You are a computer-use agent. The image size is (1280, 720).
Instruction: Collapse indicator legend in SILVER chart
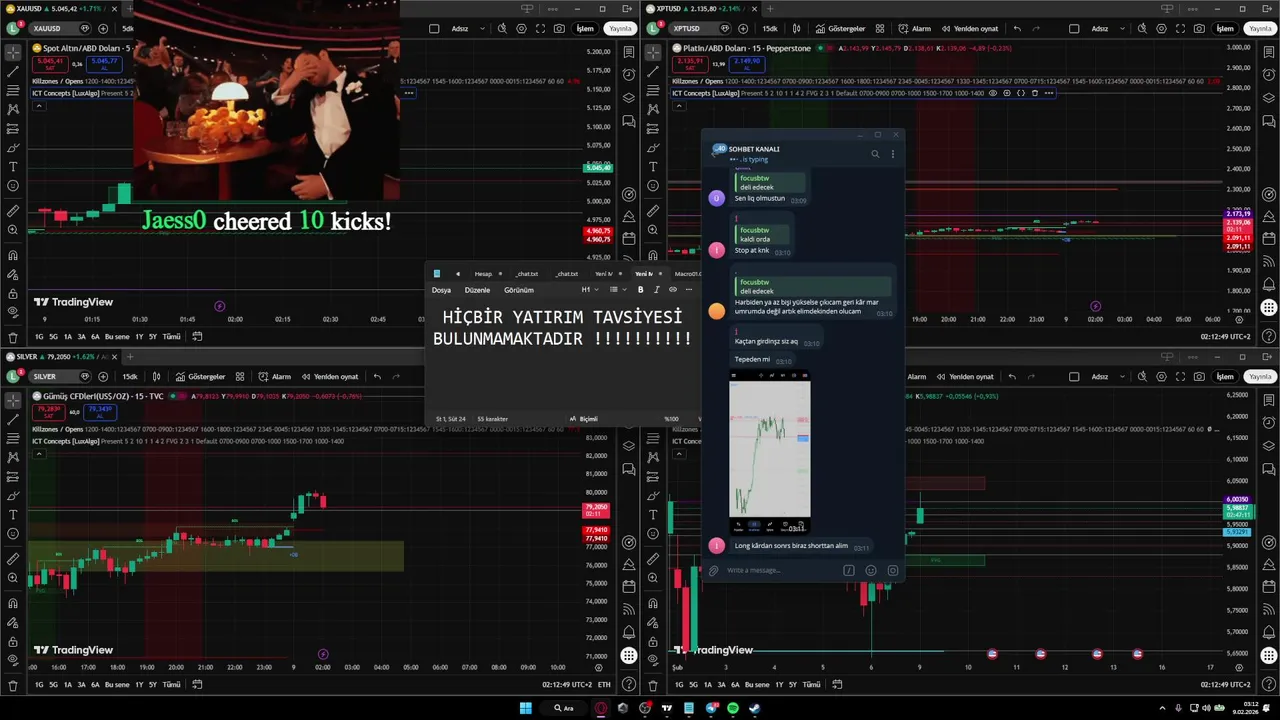point(39,454)
